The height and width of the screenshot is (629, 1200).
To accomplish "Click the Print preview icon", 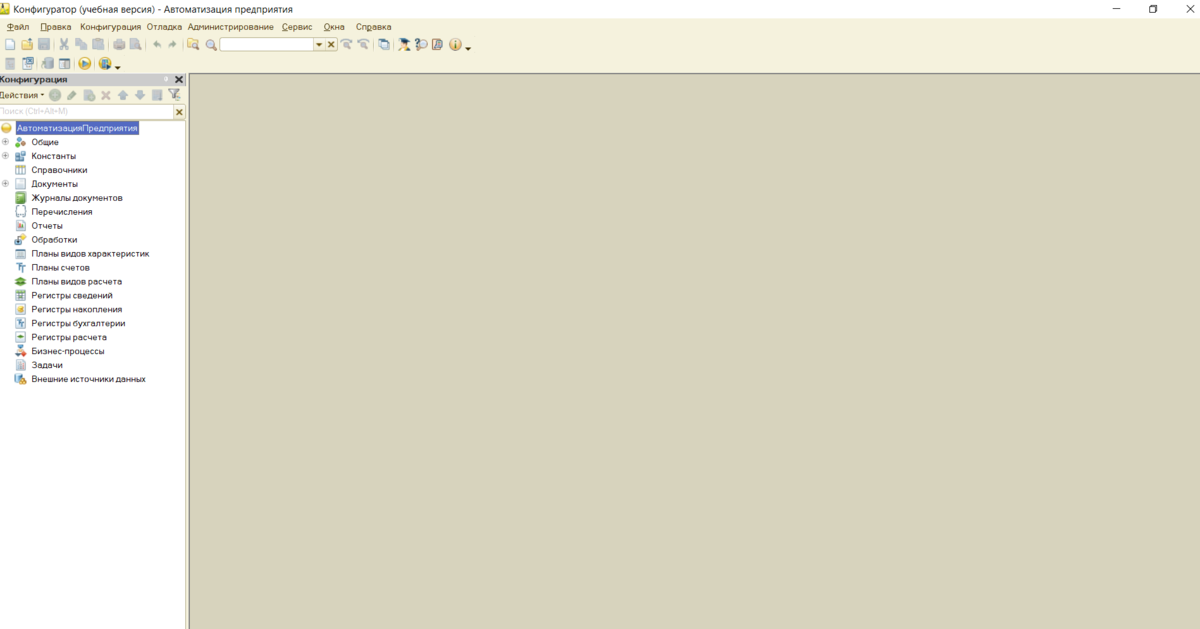I will pyautogui.click(x=135, y=44).
